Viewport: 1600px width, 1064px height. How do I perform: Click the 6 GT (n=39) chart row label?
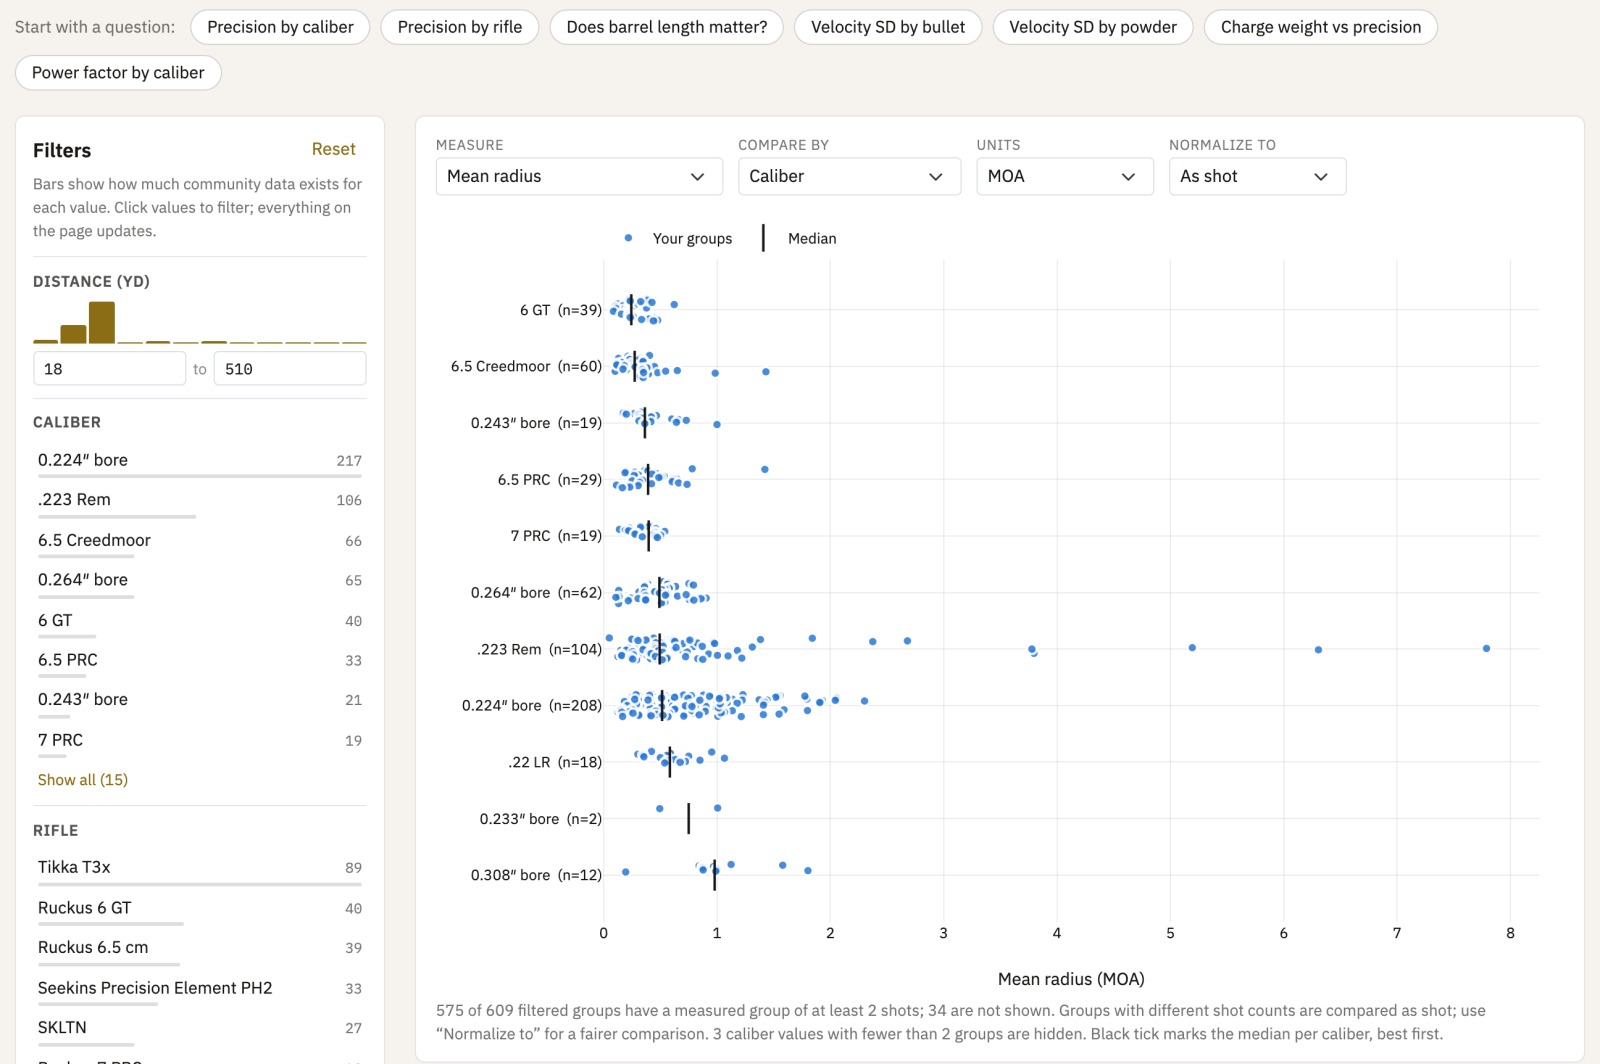point(560,310)
